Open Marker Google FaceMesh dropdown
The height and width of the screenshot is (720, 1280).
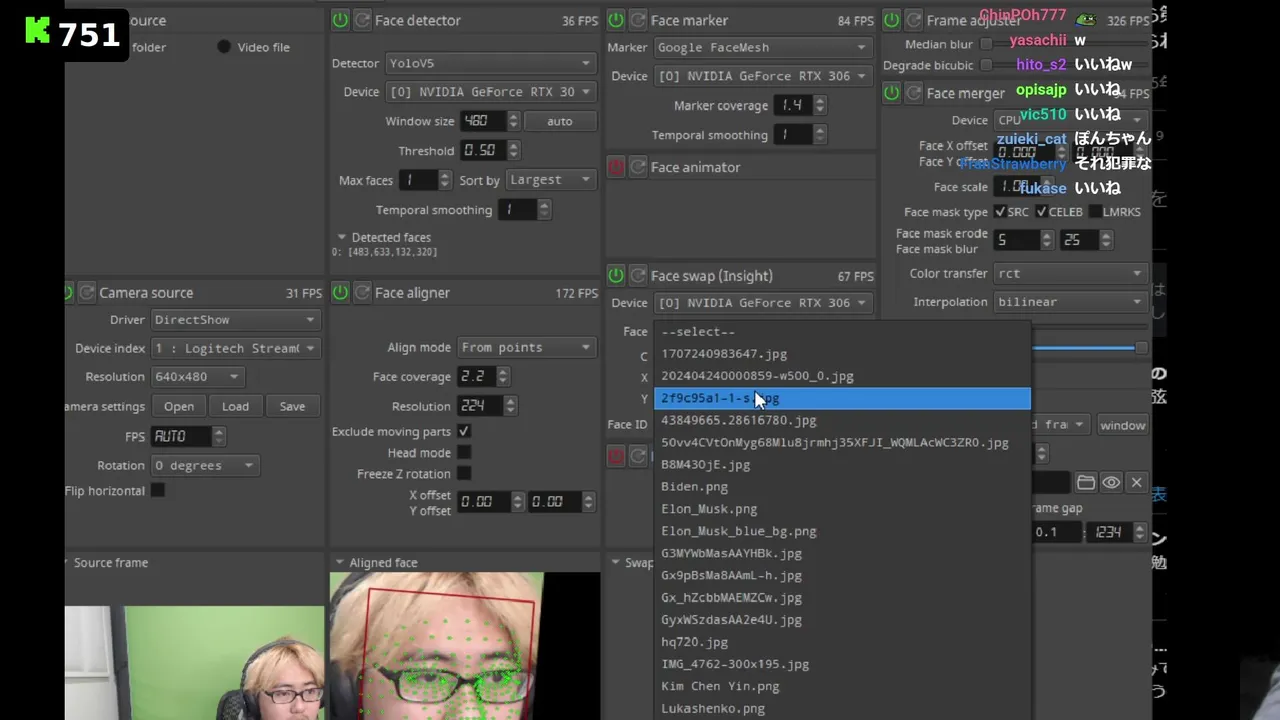[762, 47]
